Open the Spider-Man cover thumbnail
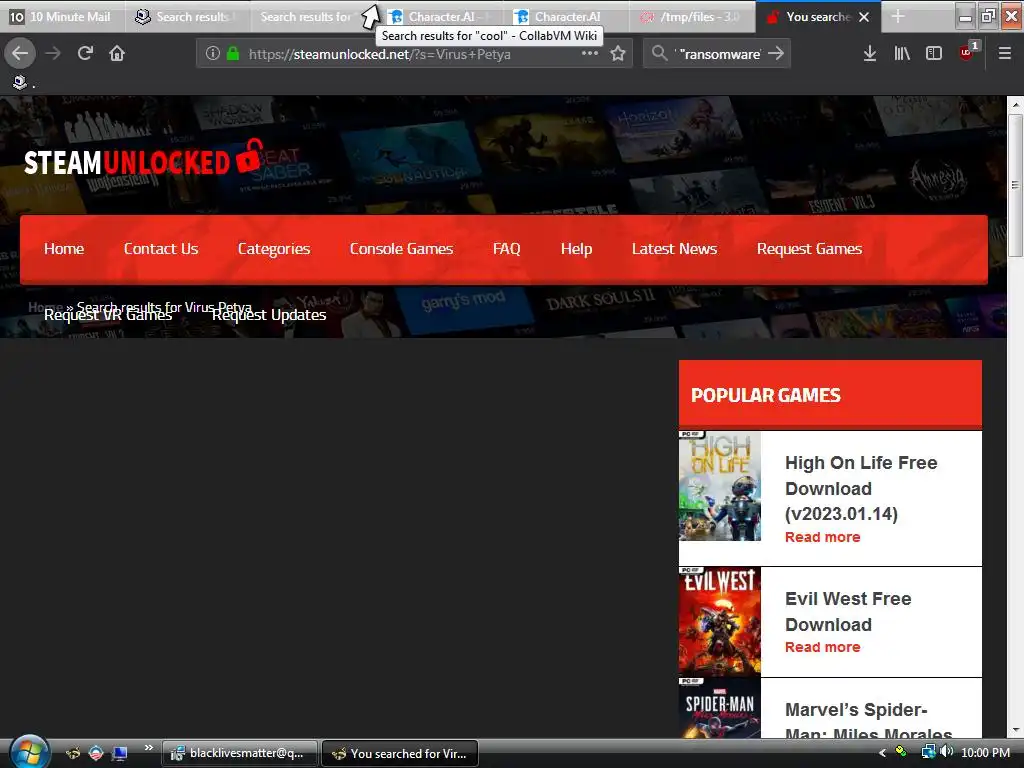Viewport: 1024px width, 768px height. tap(720, 708)
